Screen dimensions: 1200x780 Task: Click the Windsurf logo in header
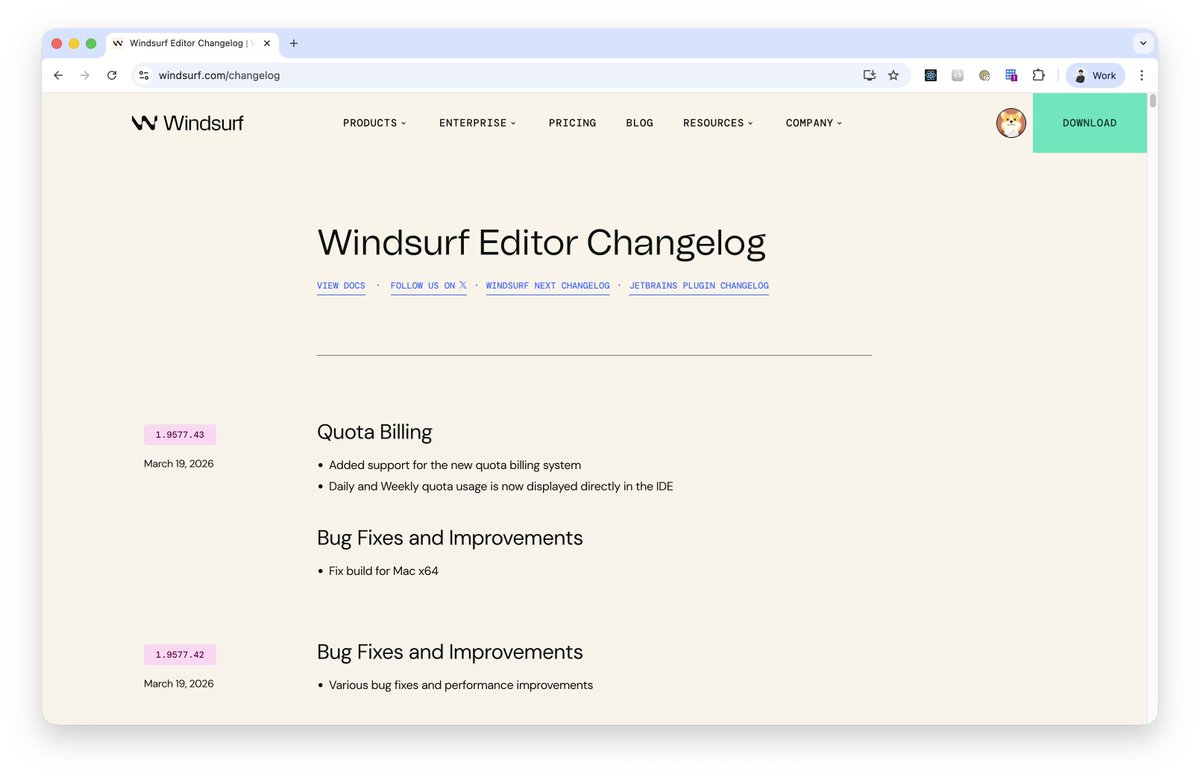pyautogui.click(x=188, y=123)
